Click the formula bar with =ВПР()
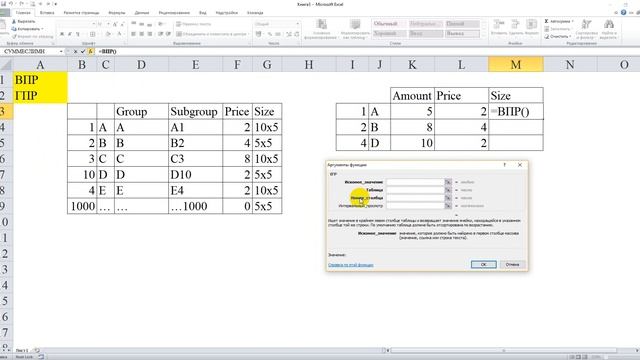640x360 pixels. (x=367, y=51)
